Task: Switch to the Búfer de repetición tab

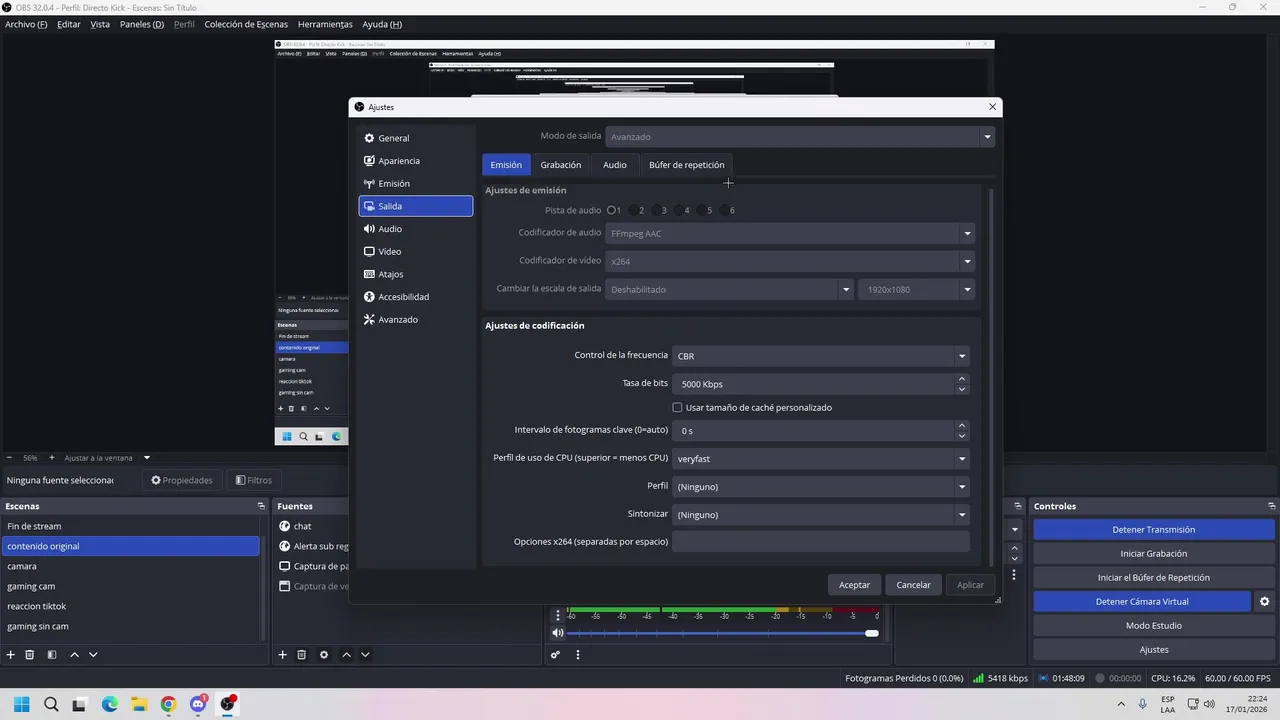Action: pos(686,165)
